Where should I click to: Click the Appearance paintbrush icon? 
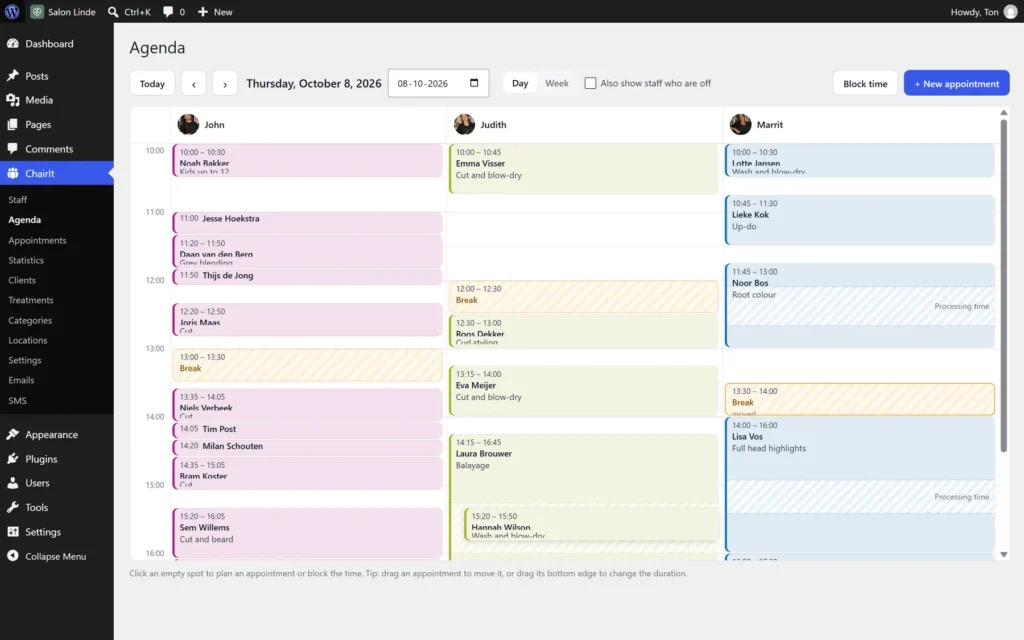tap(12, 434)
